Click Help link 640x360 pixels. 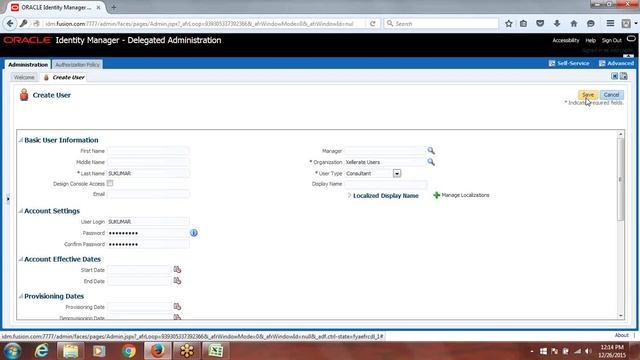point(590,40)
